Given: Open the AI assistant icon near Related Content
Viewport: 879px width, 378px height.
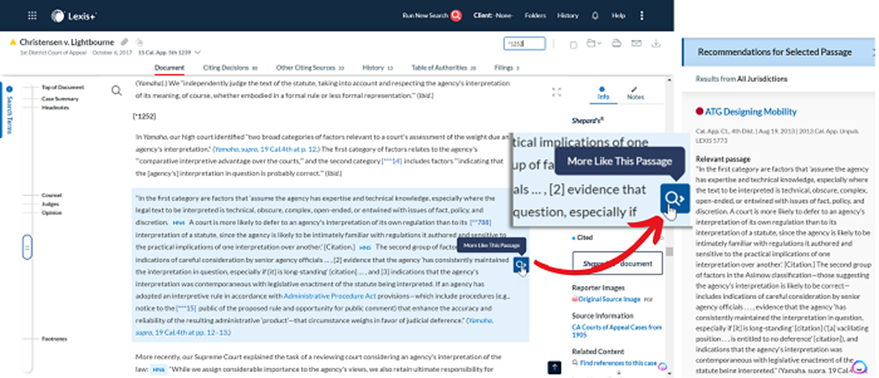Looking at the screenshot, I should coord(662,366).
